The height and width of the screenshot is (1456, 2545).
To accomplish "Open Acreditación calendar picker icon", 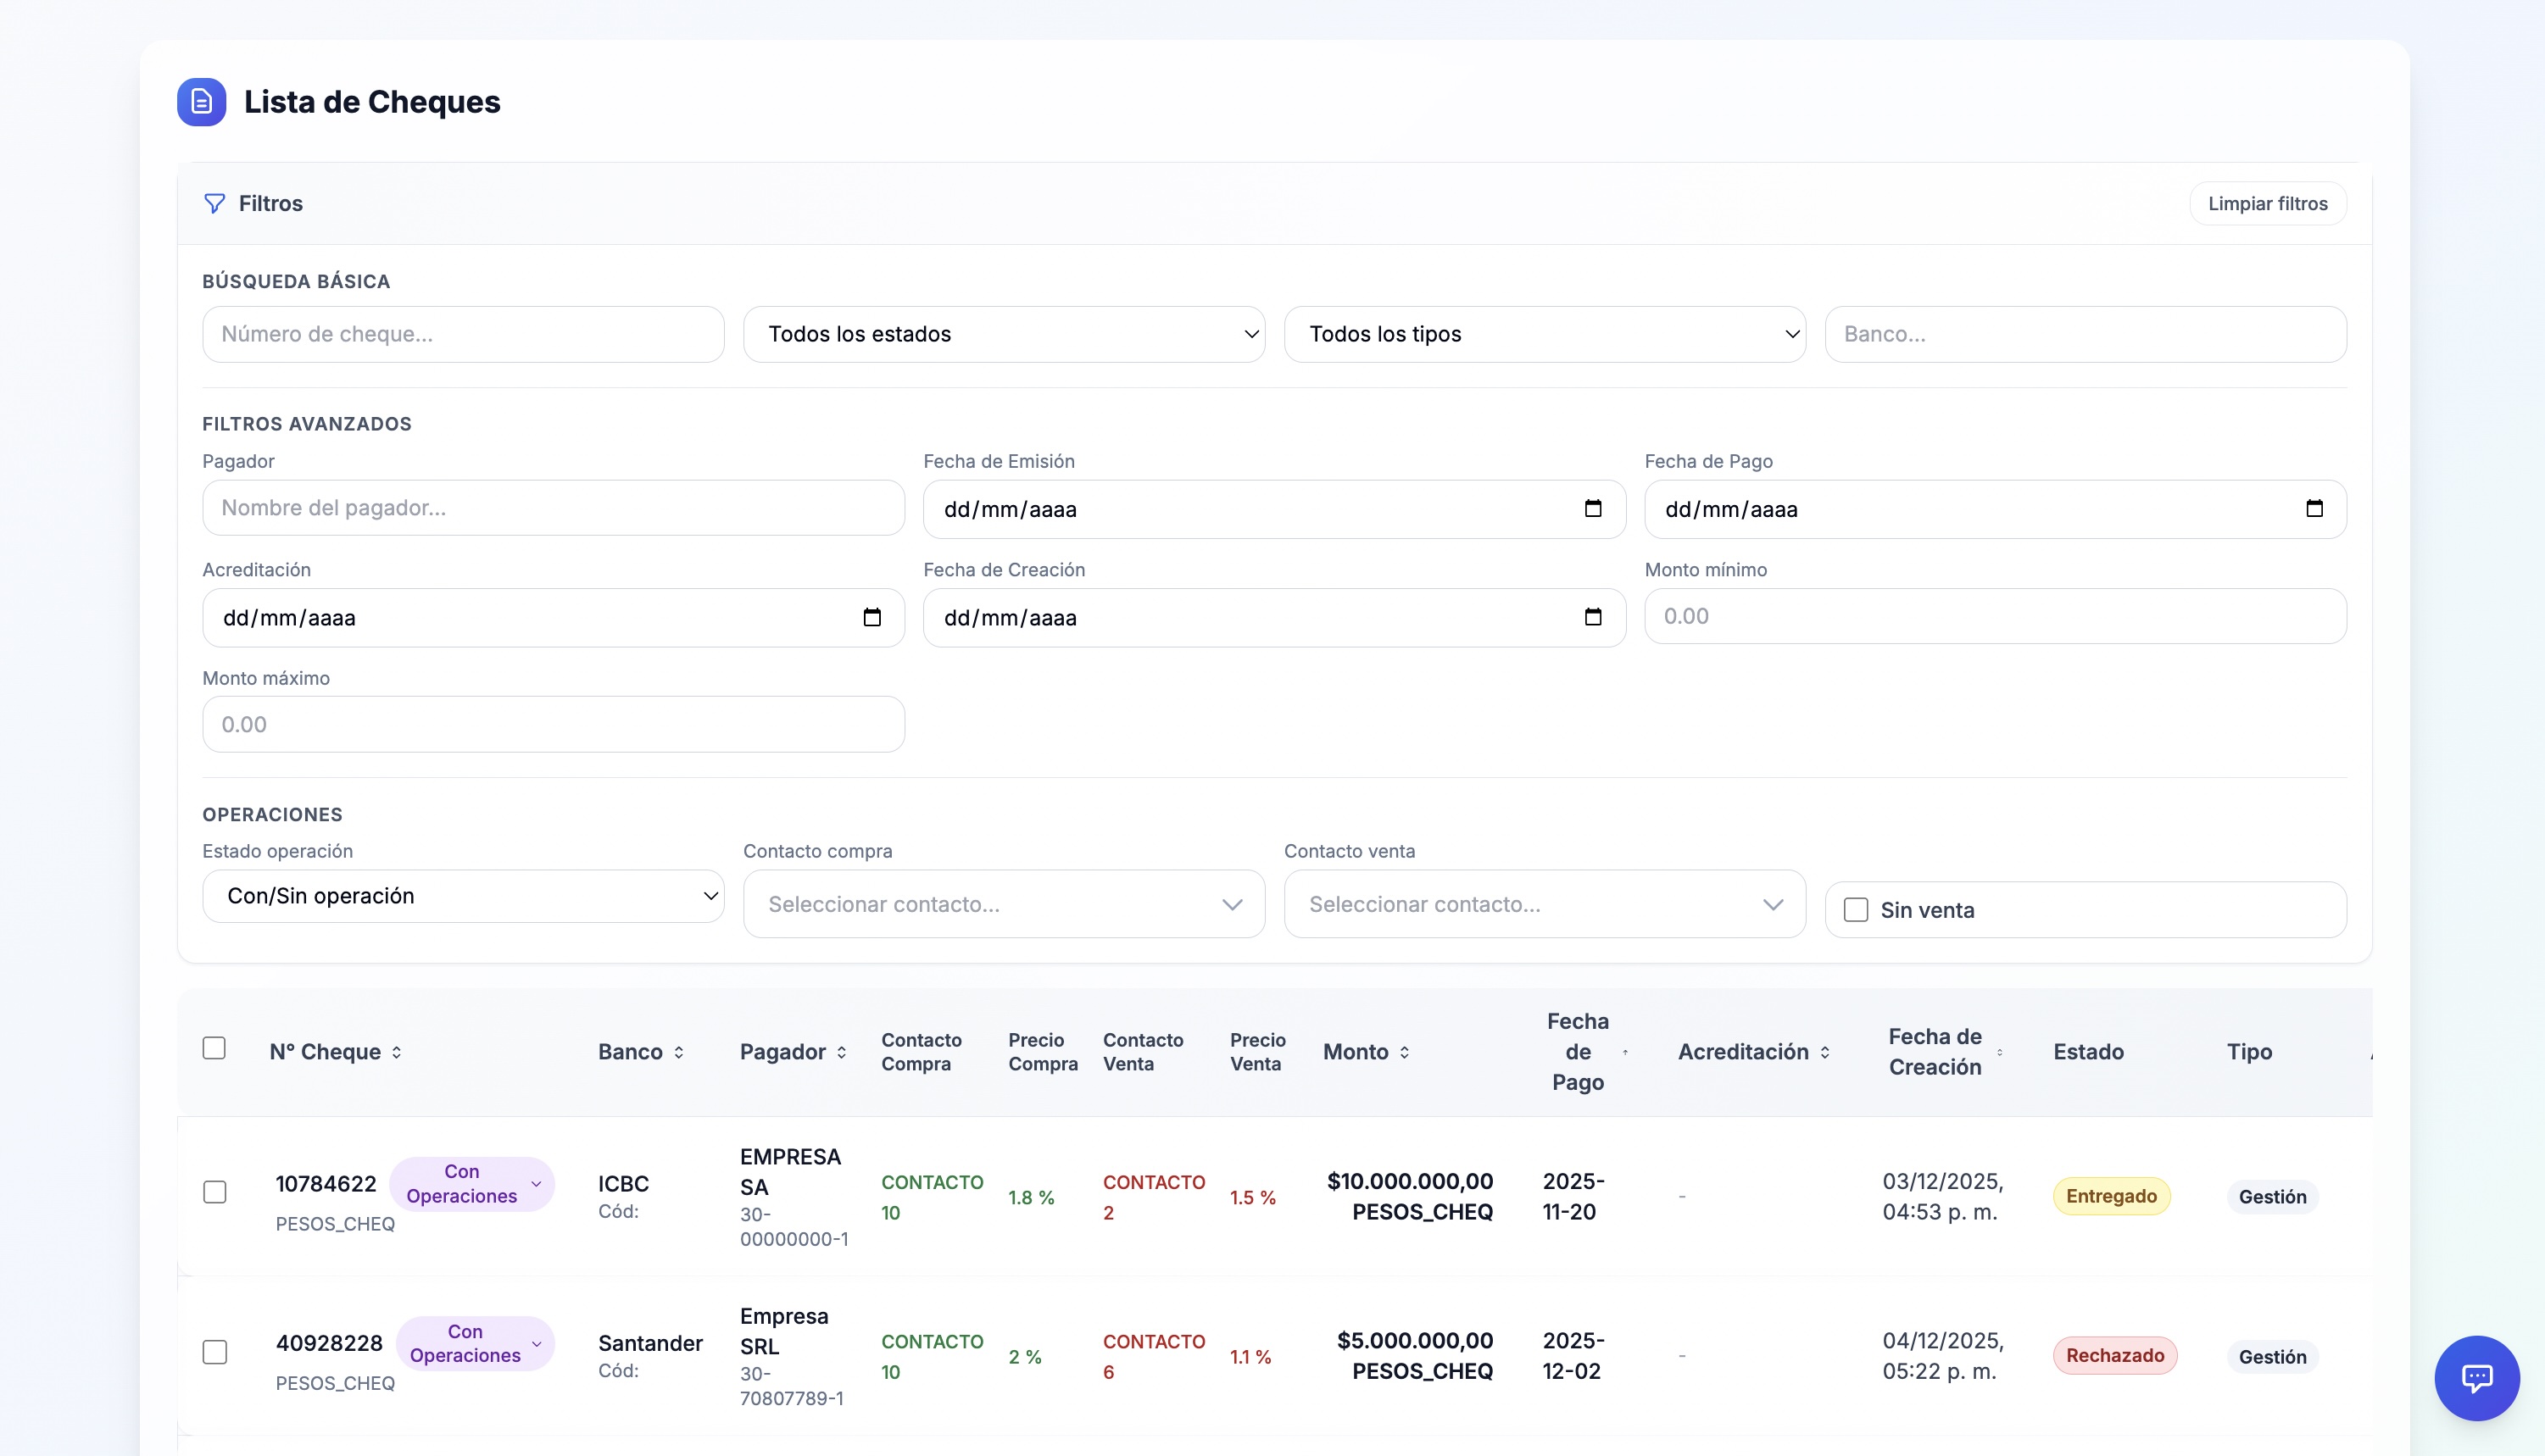I will click(871, 617).
